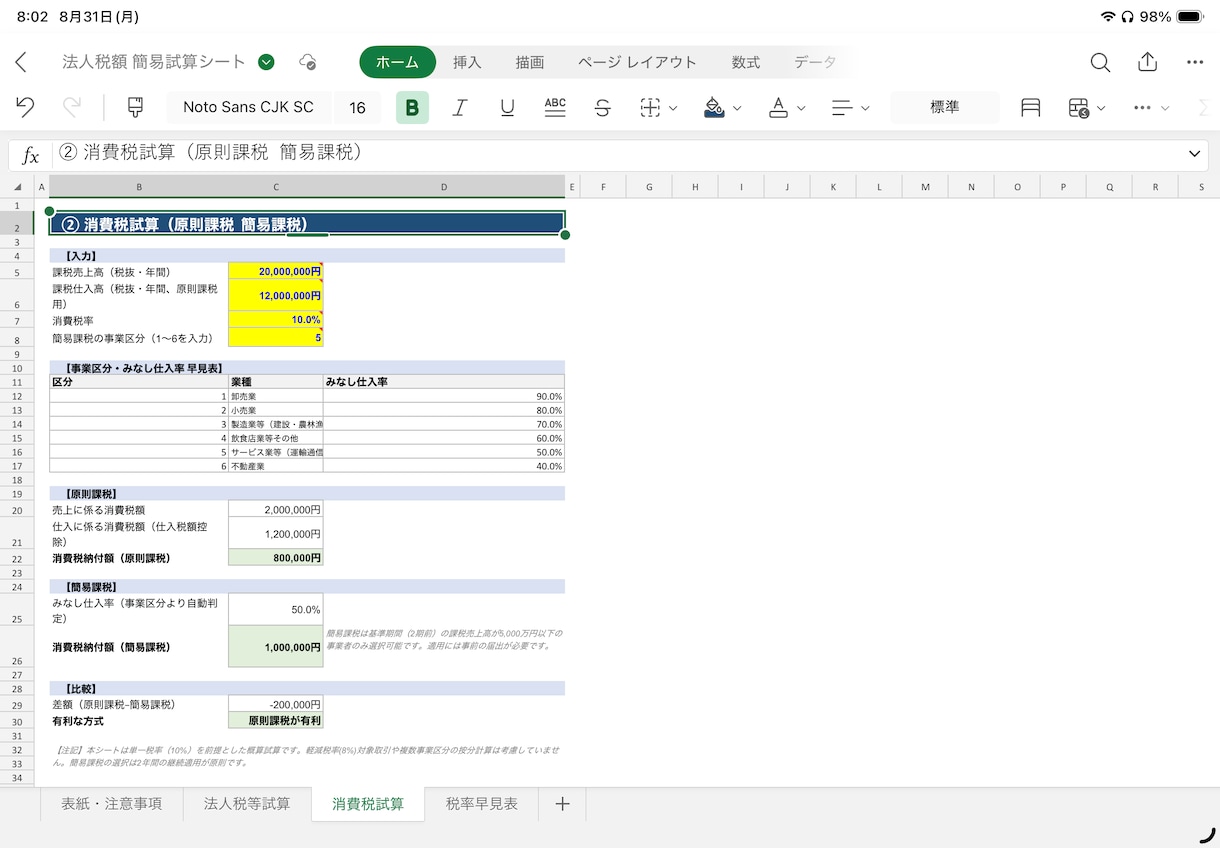Select the 800,000円 result cell
1220x848 pixels.
(276, 558)
